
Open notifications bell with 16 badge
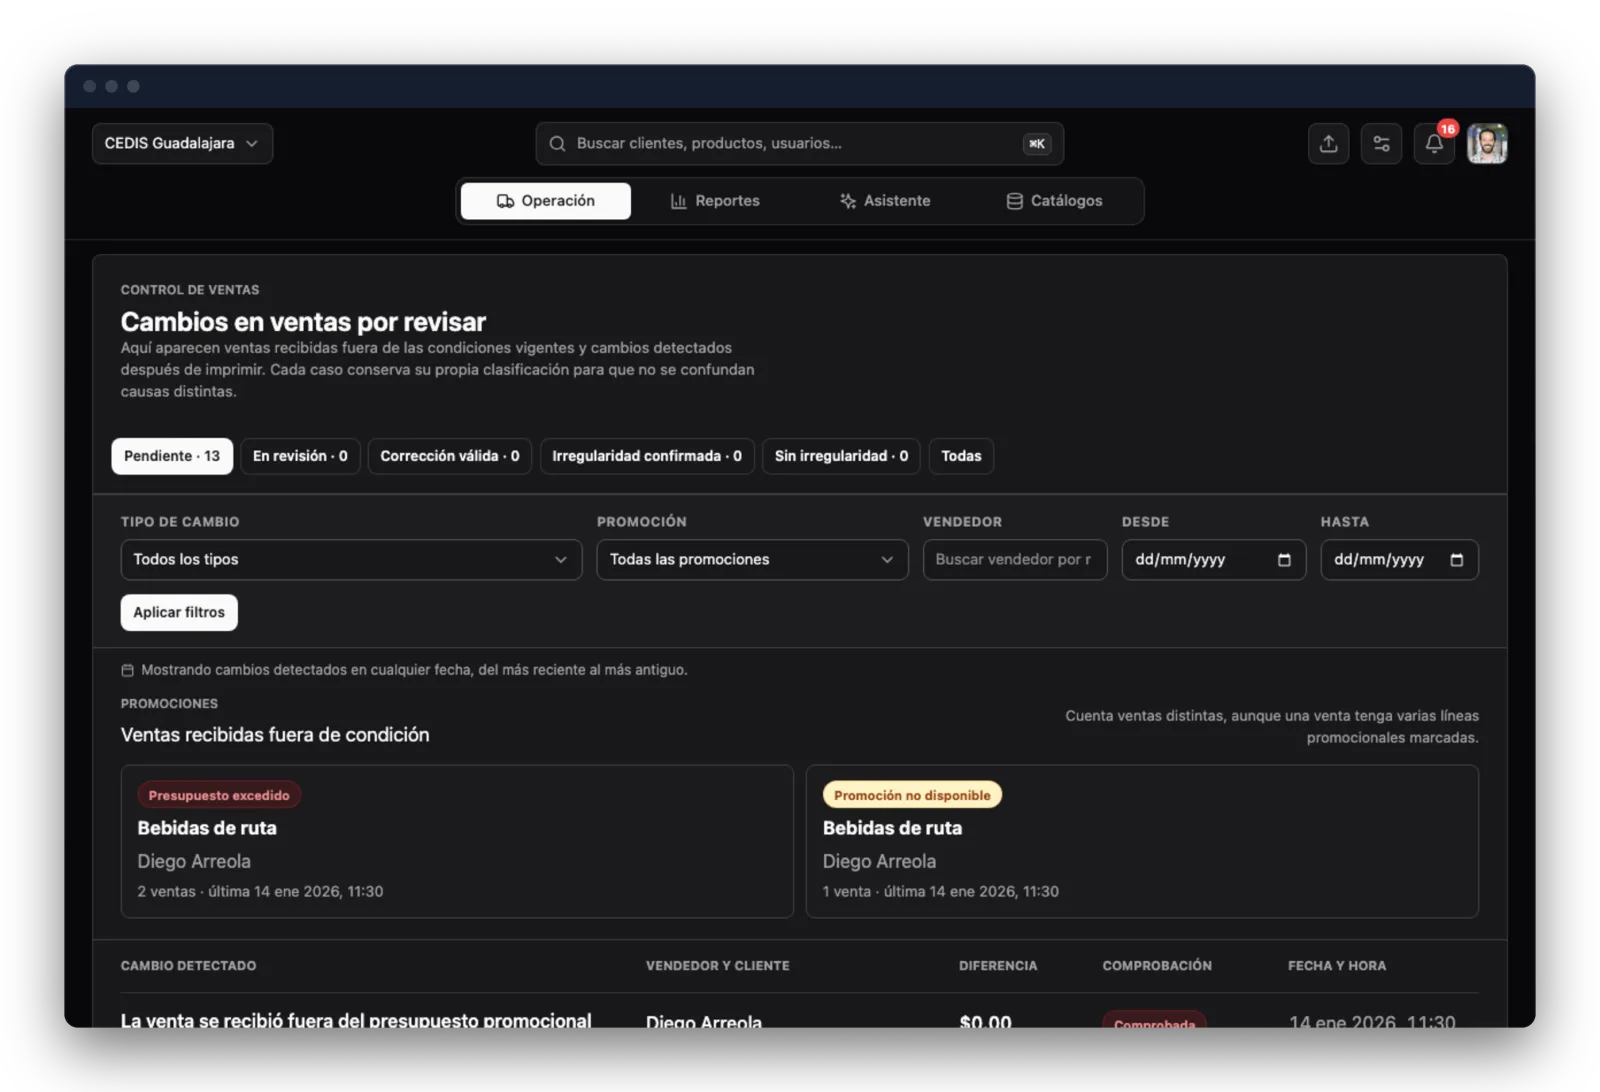point(1434,144)
